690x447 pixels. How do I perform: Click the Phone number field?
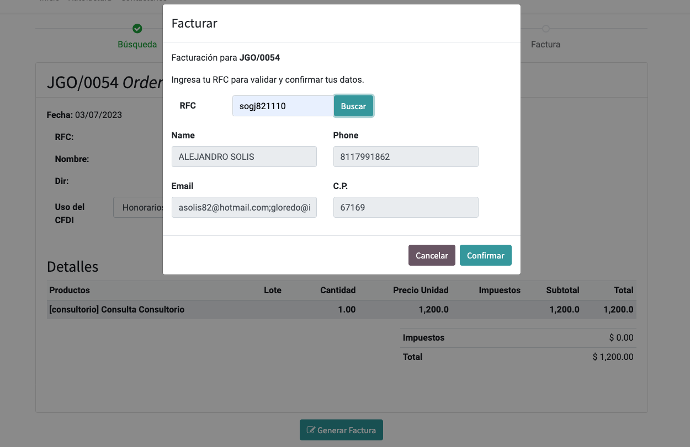tap(405, 157)
